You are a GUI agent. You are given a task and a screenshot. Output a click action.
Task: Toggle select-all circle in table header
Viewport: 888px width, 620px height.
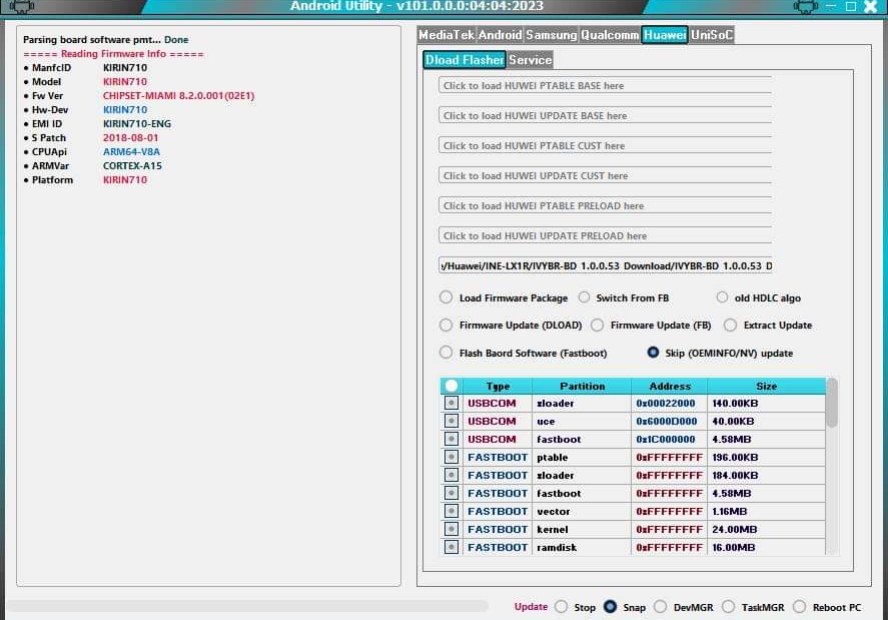click(x=451, y=386)
